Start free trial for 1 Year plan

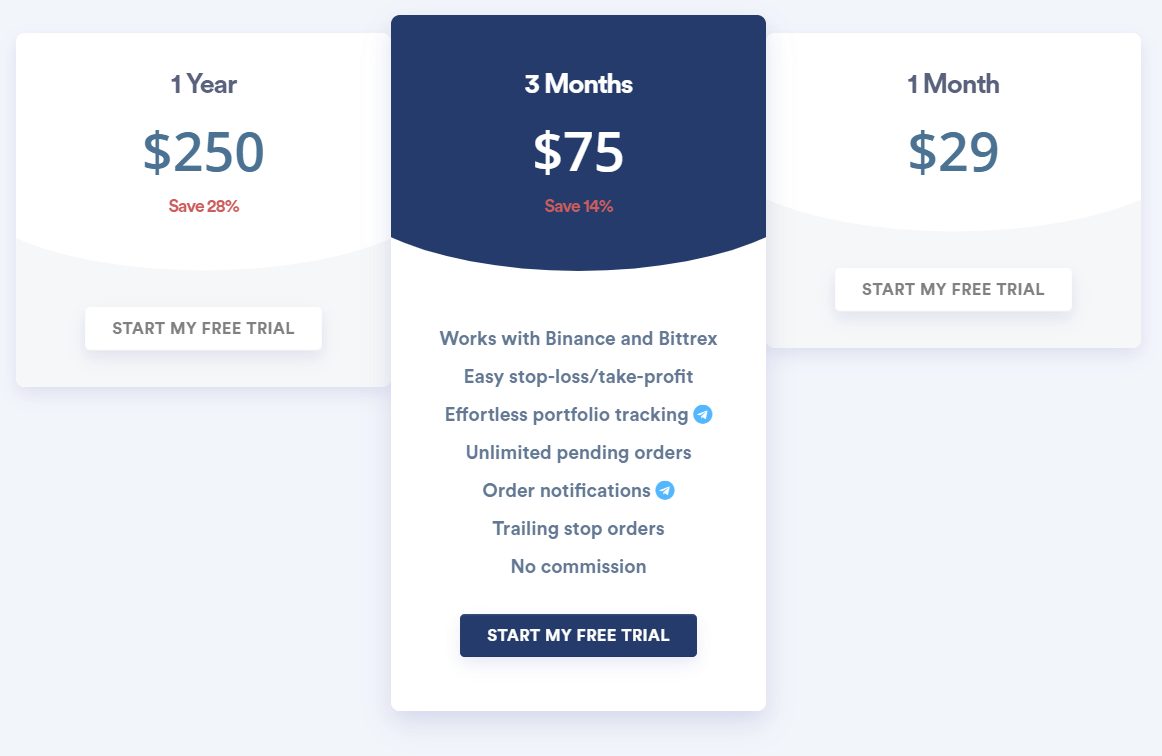click(203, 328)
